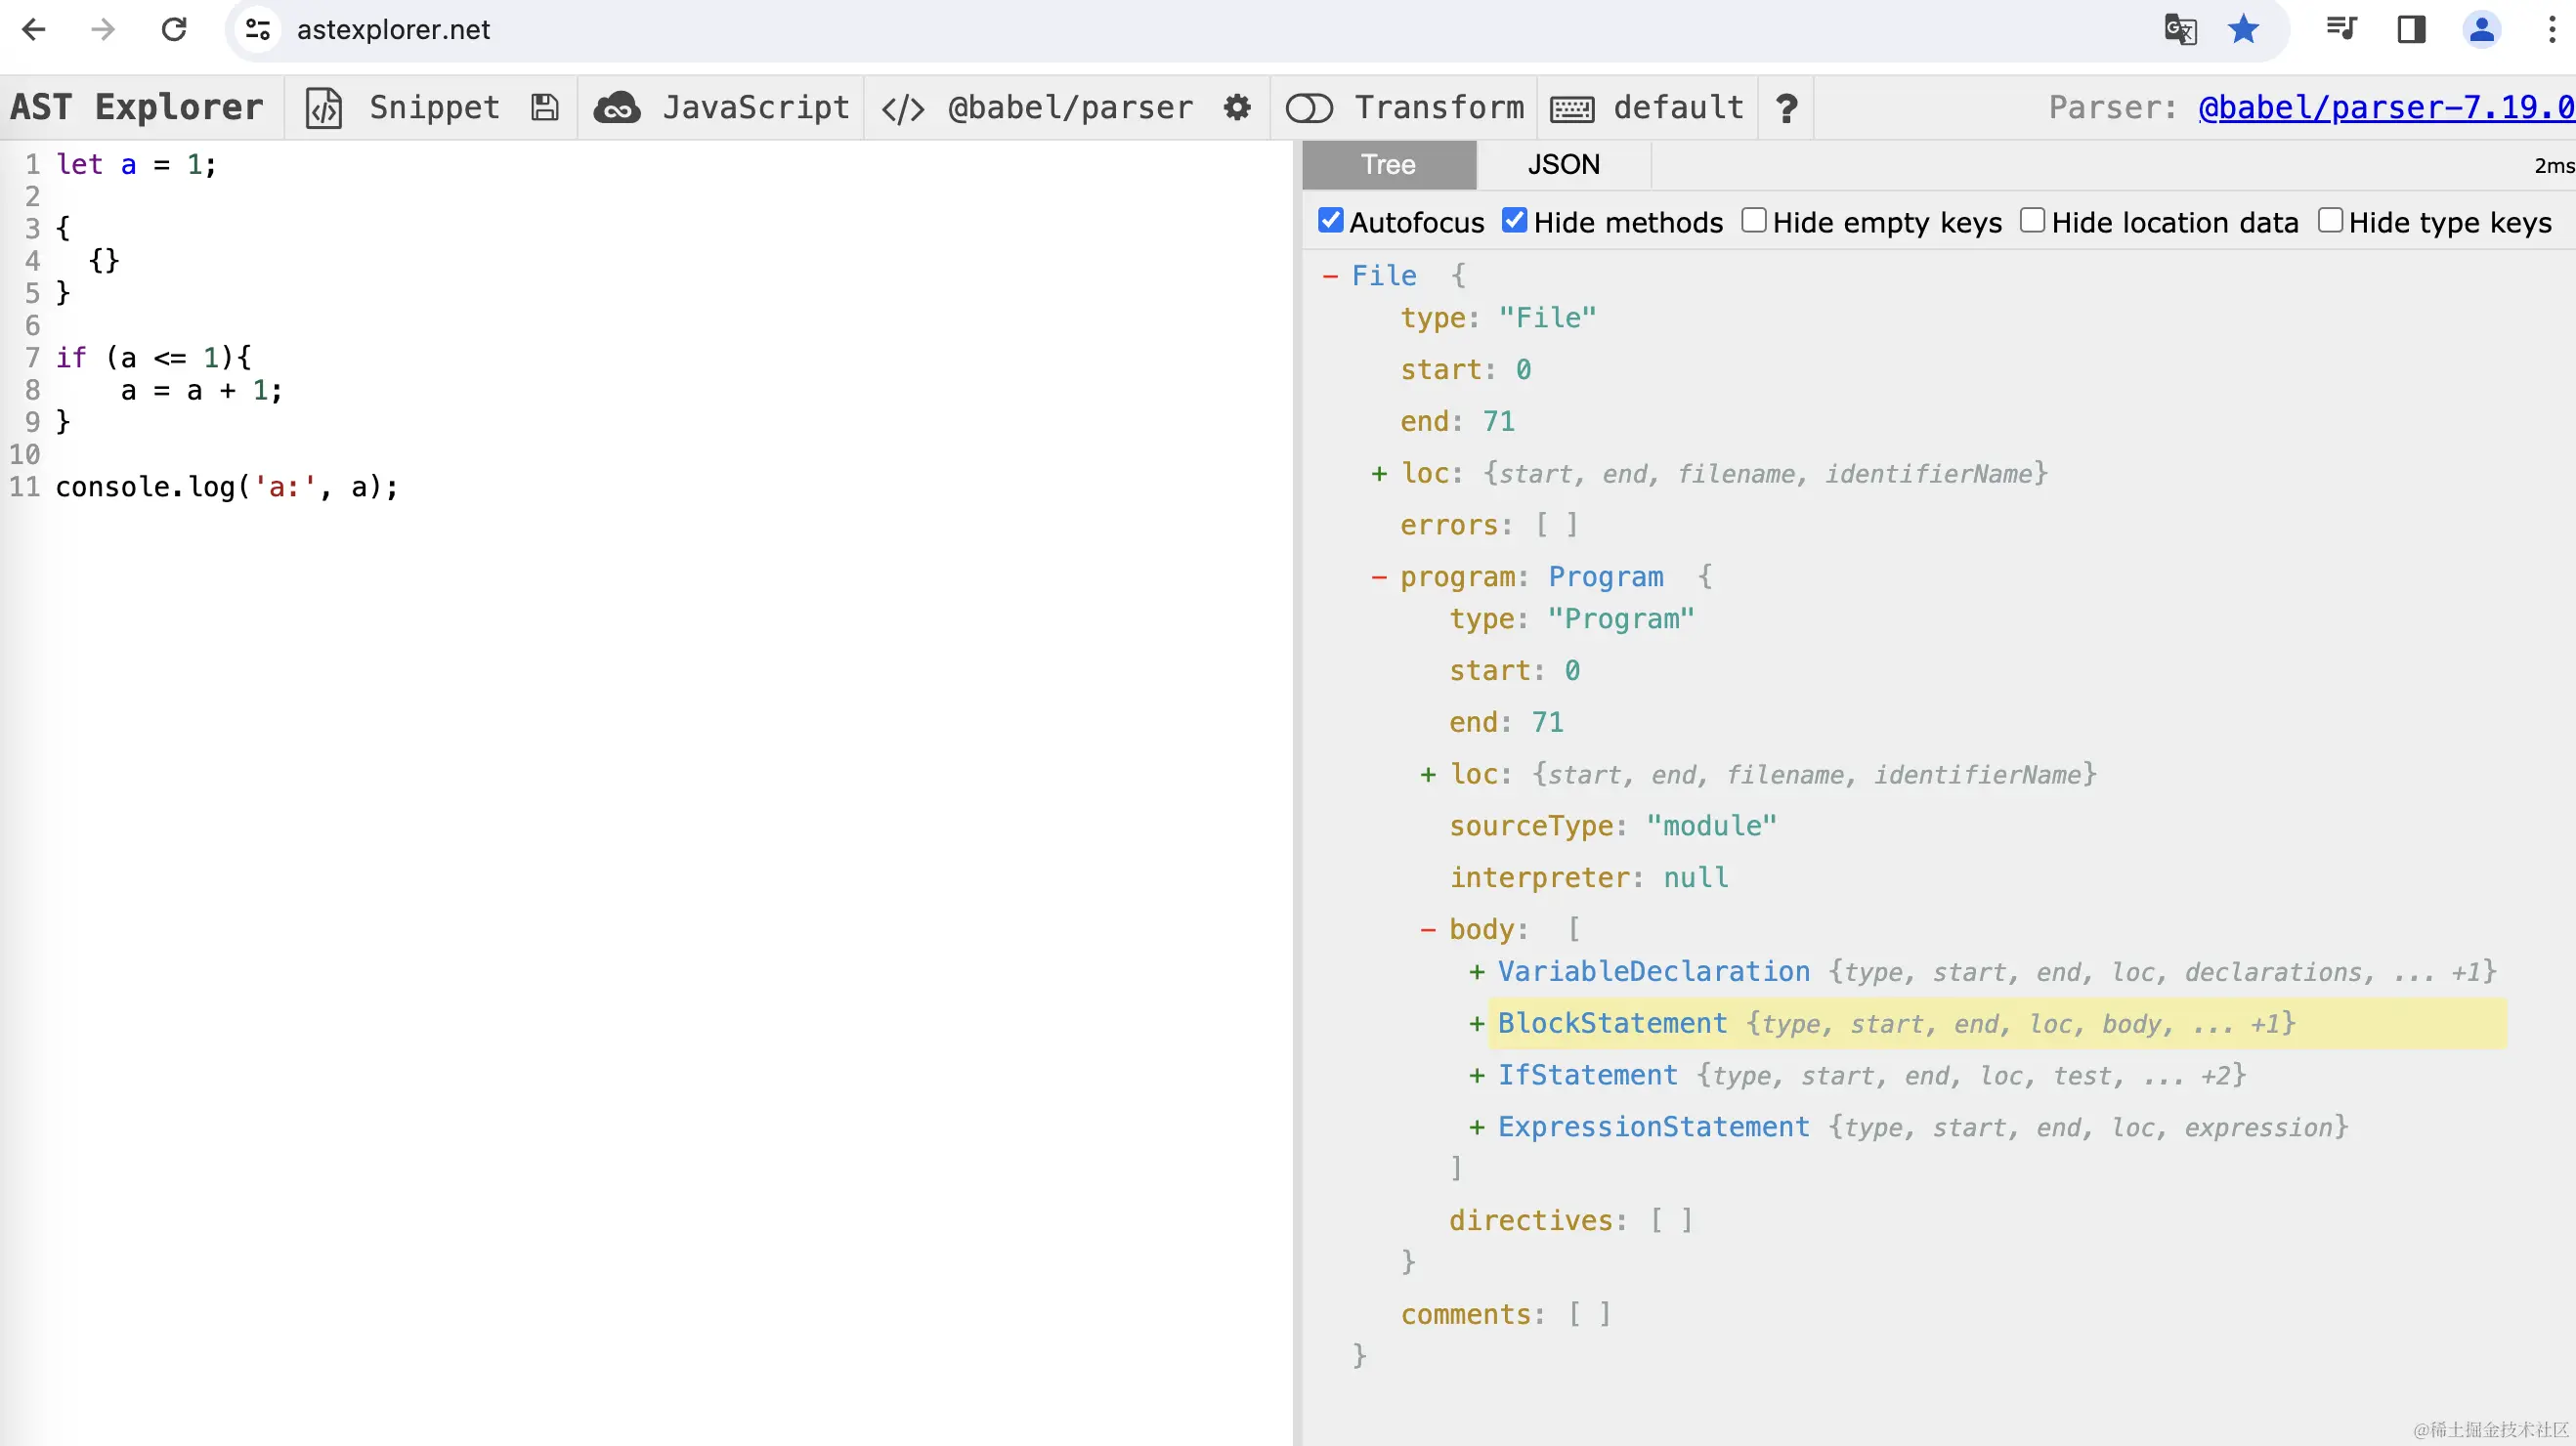Image resolution: width=2576 pixels, height=1446 pixels.
Task: Click the translate page icon
Action: click(2180, 30)
